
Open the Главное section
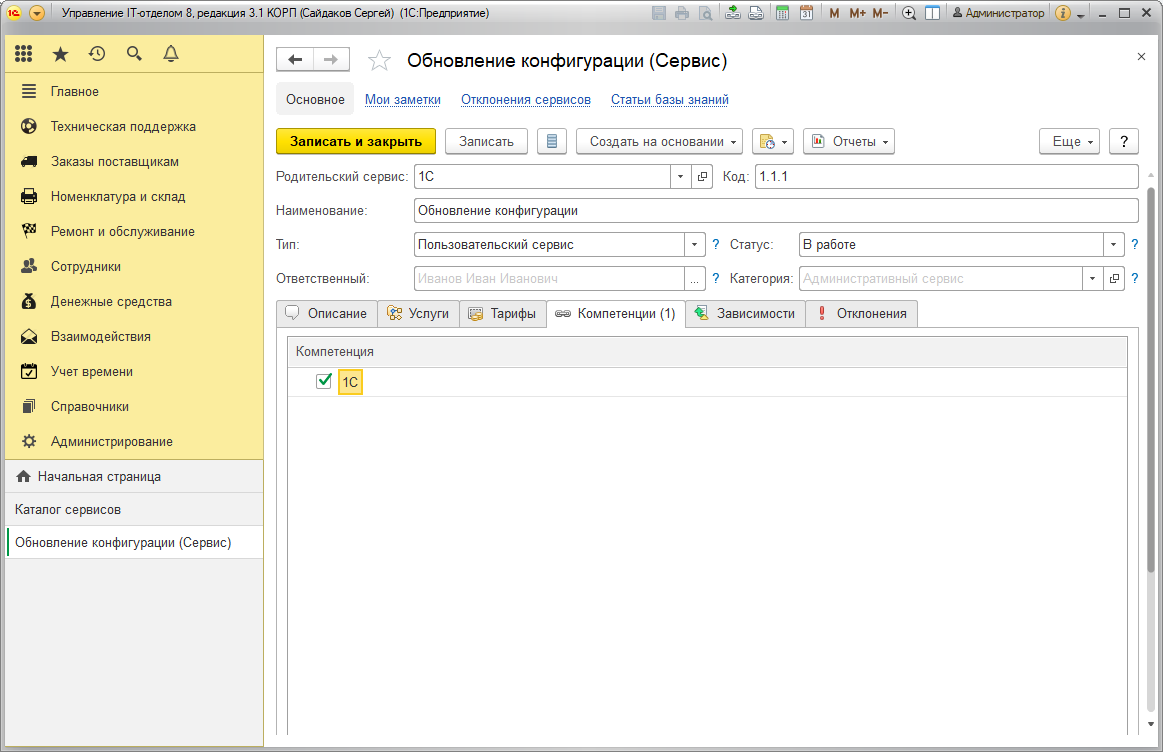click(x=134, y=91)
